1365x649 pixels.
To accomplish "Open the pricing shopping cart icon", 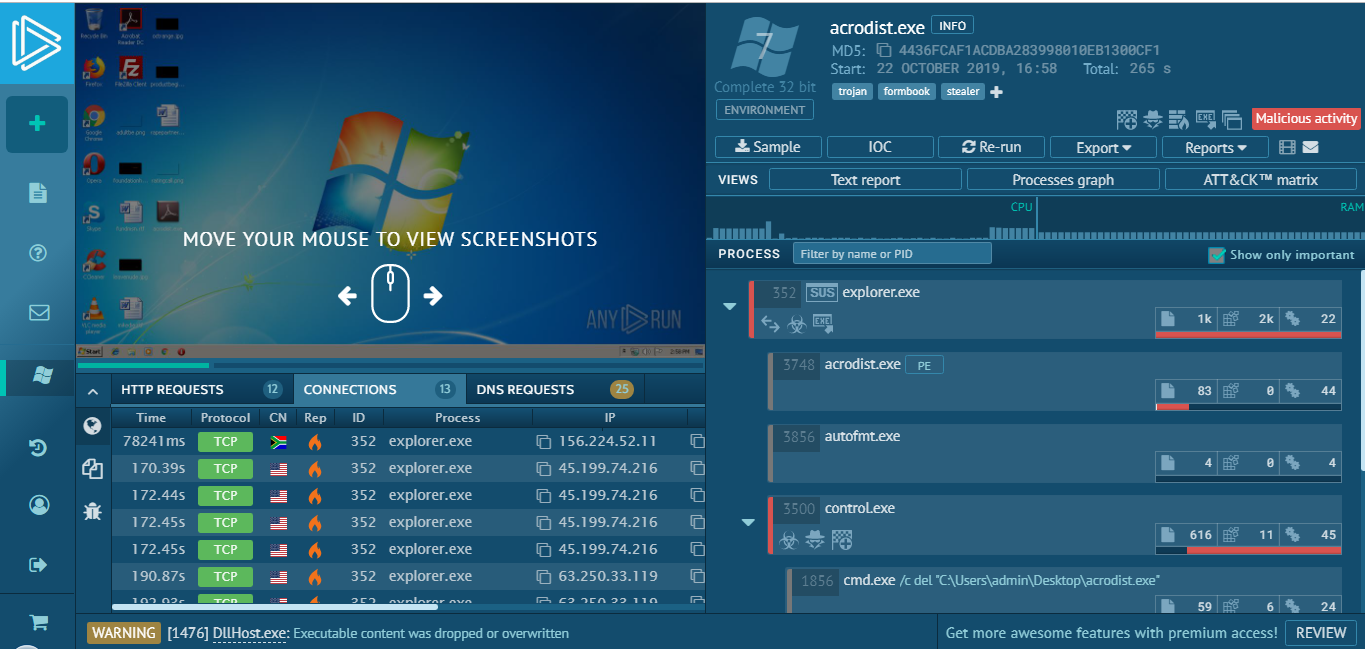I will pos(39,622).
